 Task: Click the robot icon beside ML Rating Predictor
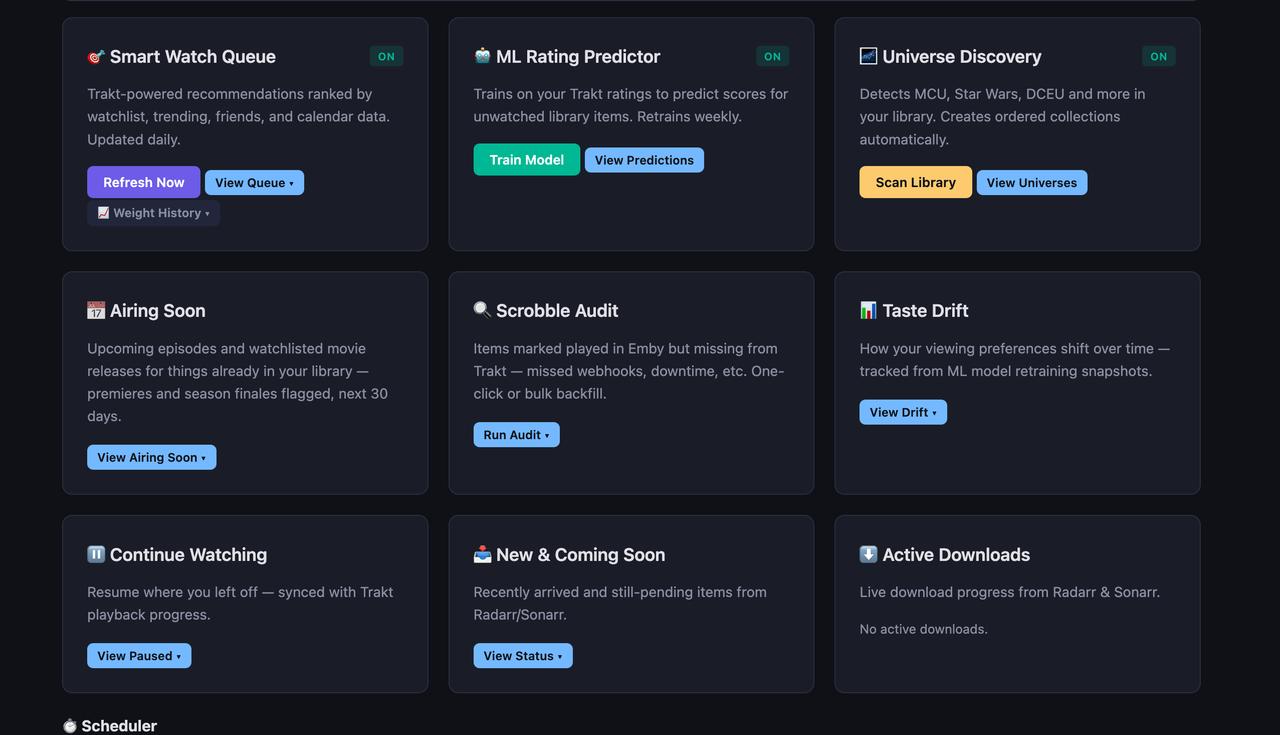[482, 56]
